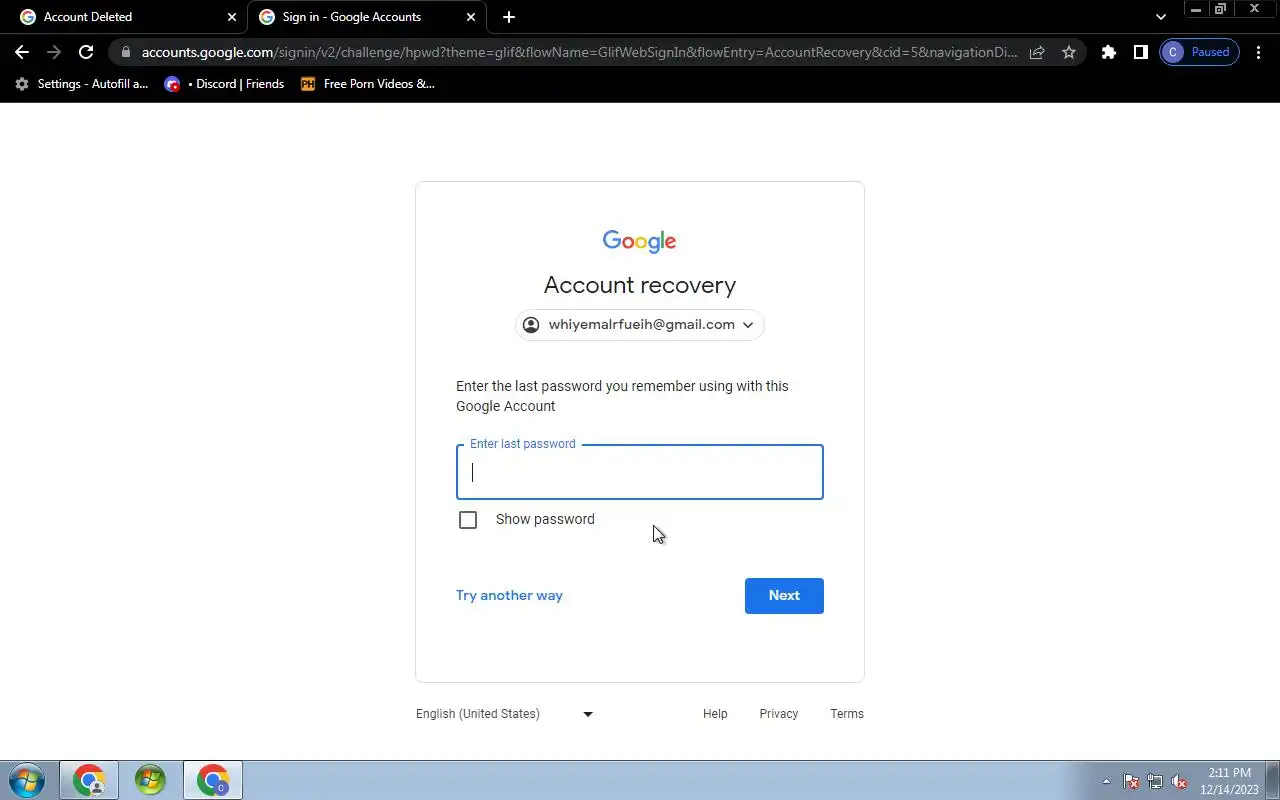Click the taskbar clock showing 2:11 PM
1280x800 pixels.
(1229, 781)
